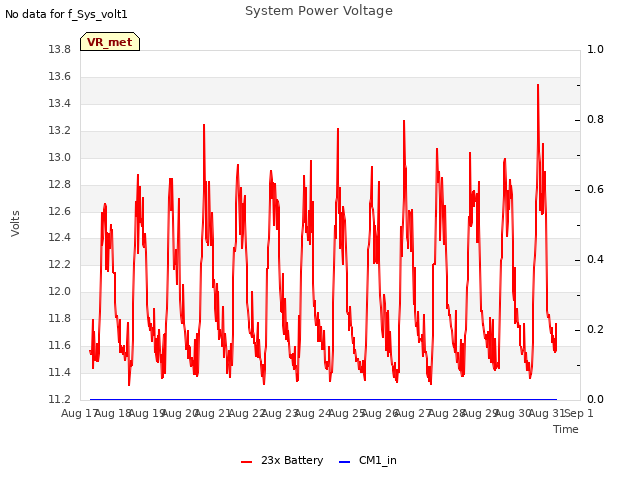Click the chart title System Power Voltage
This screenshot has height=480, width=640.
(319, 11)
